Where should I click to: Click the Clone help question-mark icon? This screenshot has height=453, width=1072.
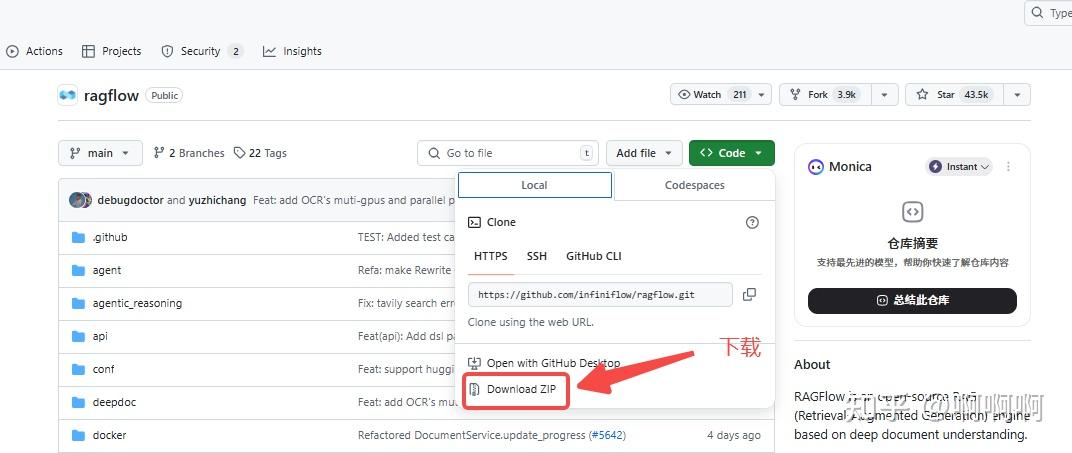[752, 222]
